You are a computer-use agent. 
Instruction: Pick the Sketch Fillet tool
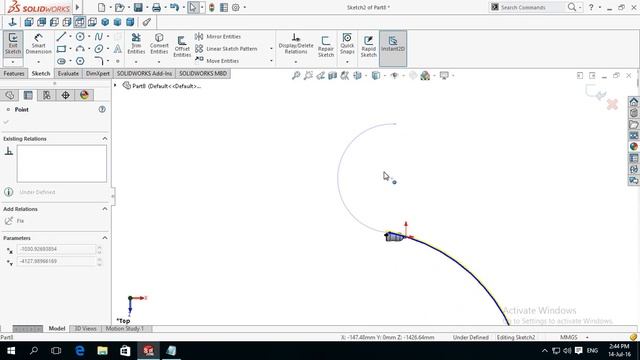[x=99, y=61]
